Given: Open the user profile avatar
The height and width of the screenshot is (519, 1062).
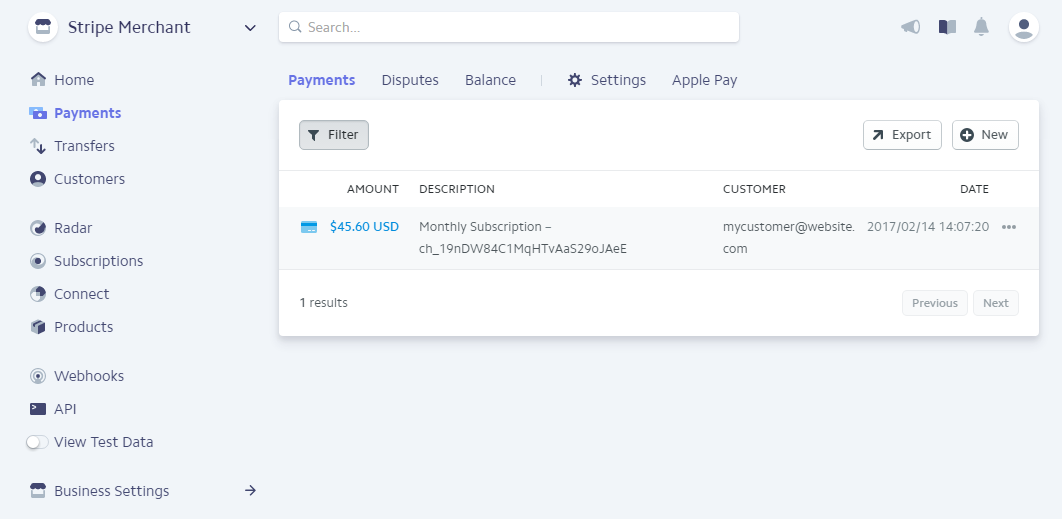Looking at the screenshot, I should click(1023, 27).
